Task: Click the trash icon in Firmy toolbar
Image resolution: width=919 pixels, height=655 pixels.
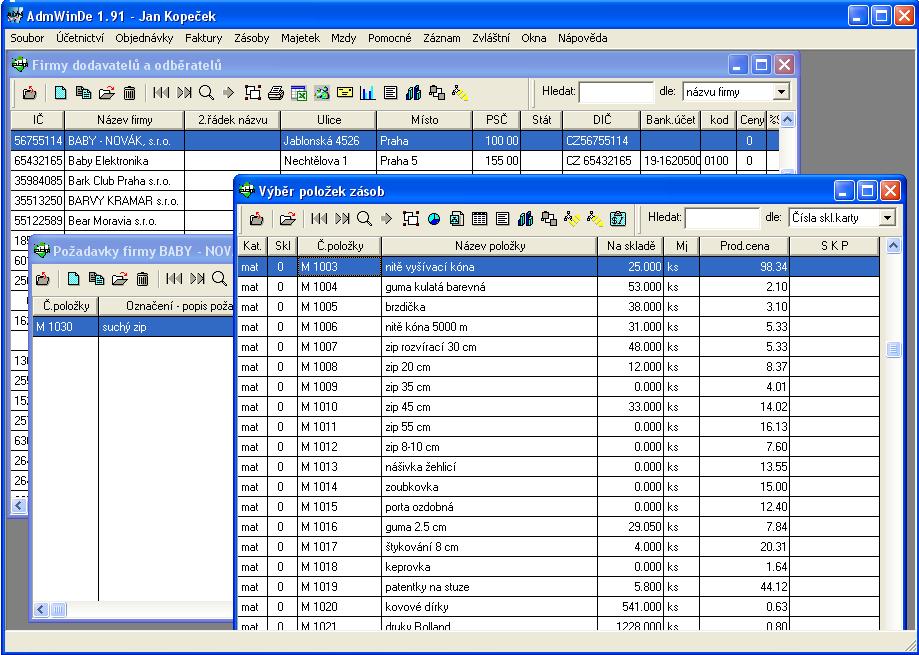Action: point(129,92)
